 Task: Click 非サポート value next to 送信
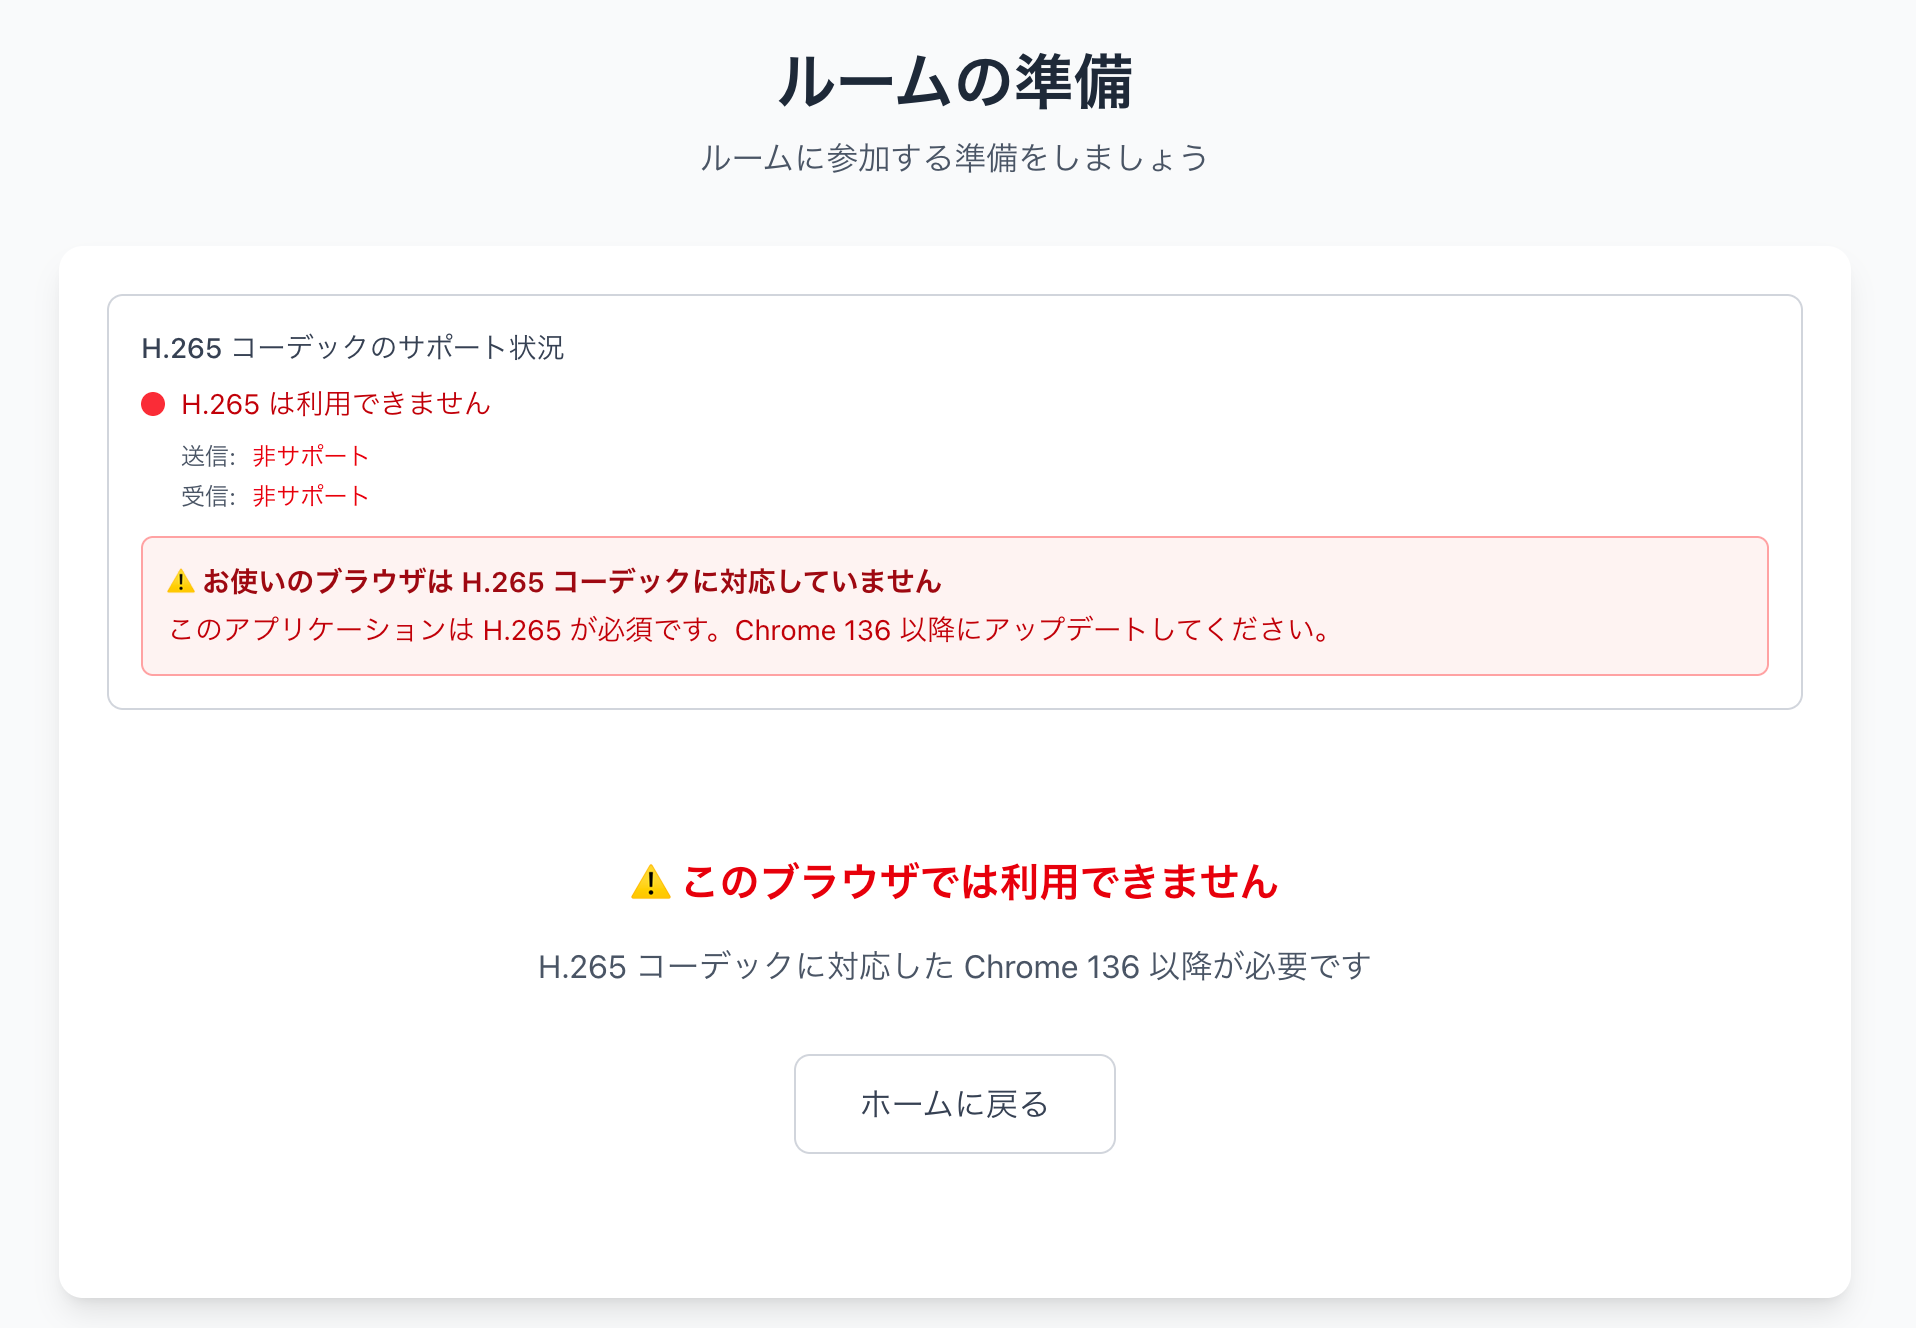pyautogui.click(x=311, y=457)
